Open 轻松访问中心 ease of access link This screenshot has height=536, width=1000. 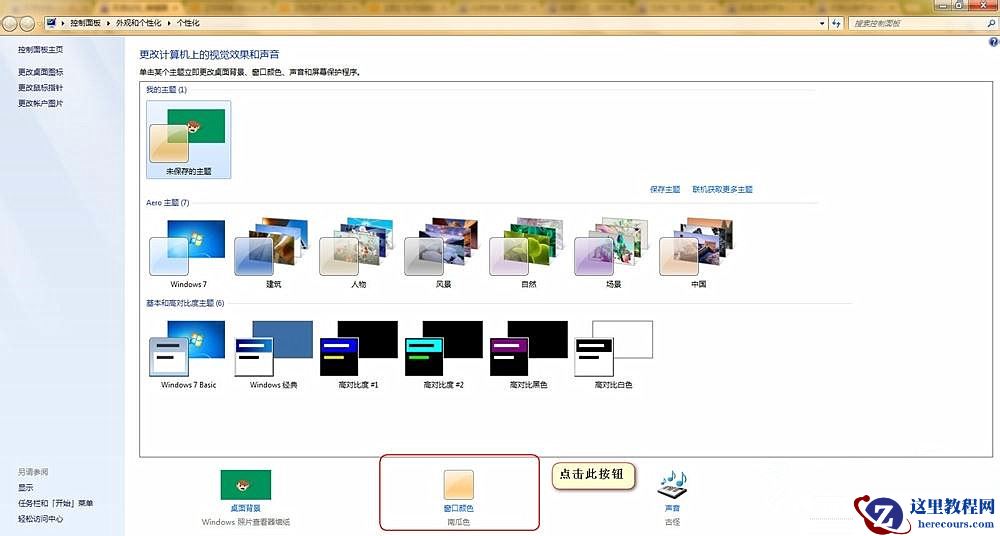(40, 519)
